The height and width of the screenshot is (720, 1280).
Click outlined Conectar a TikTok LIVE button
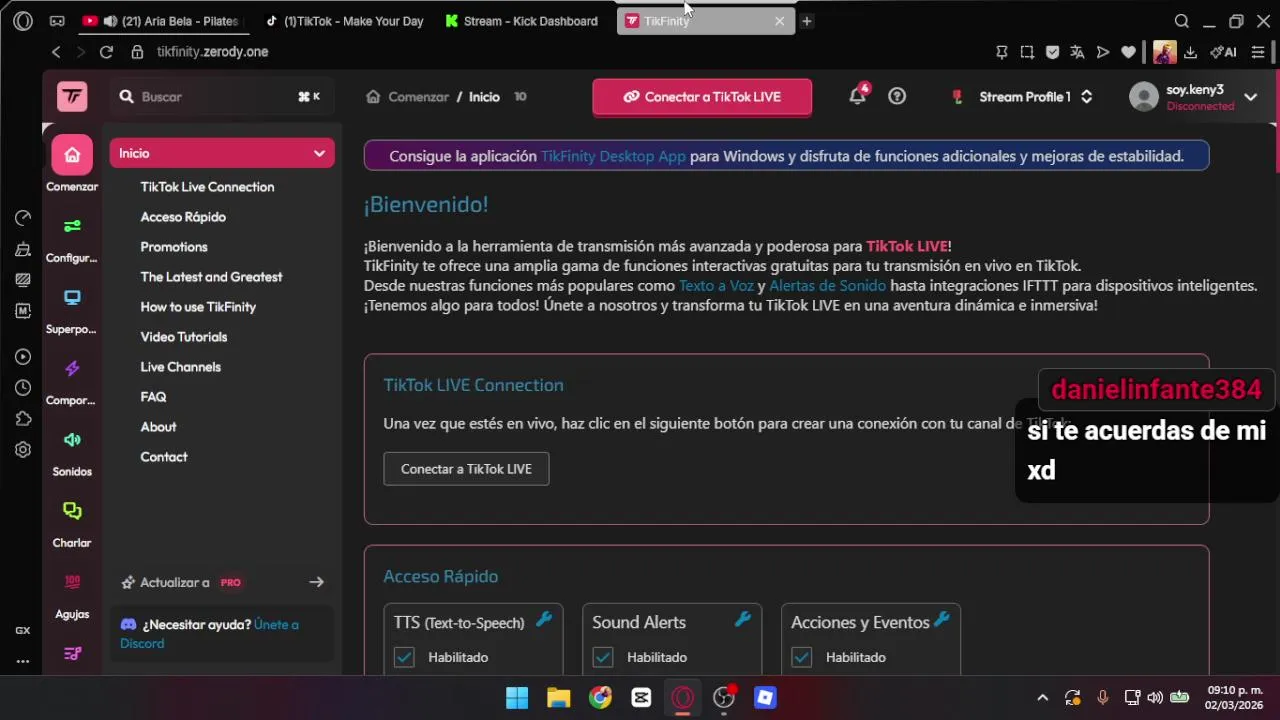pyautogui.click(x=466, y=469)
